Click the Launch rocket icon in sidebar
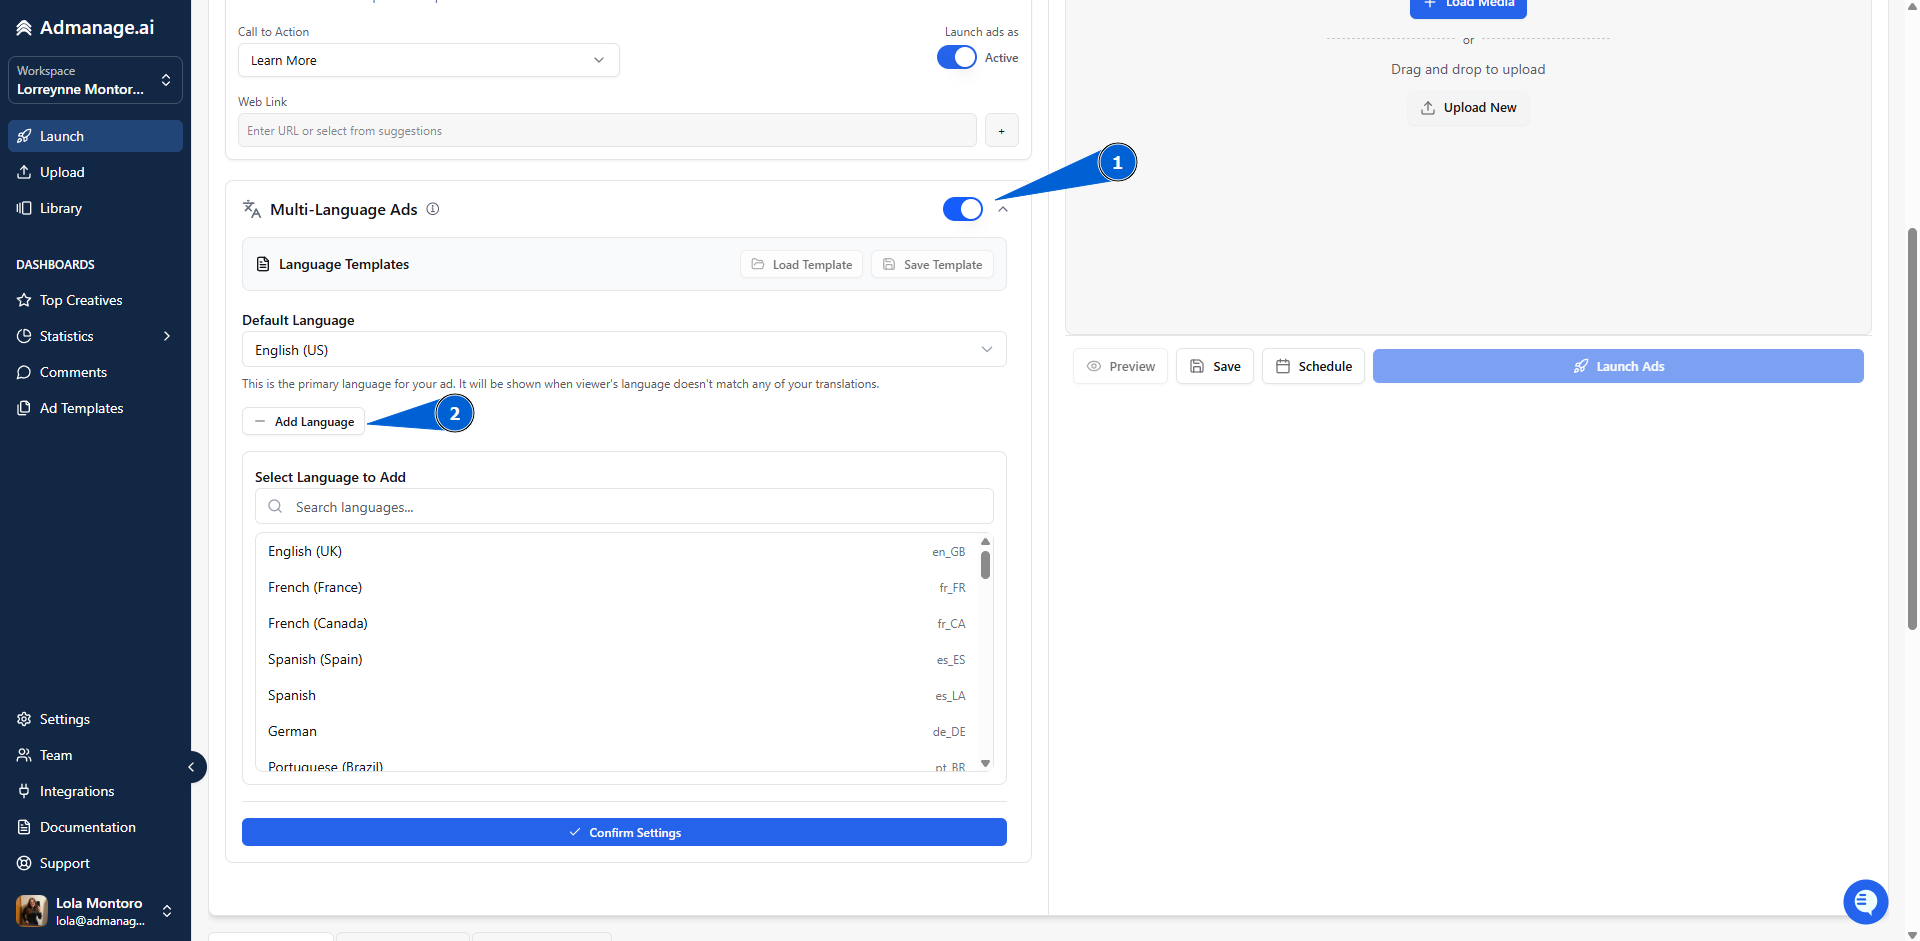 [x=24, y=136]
